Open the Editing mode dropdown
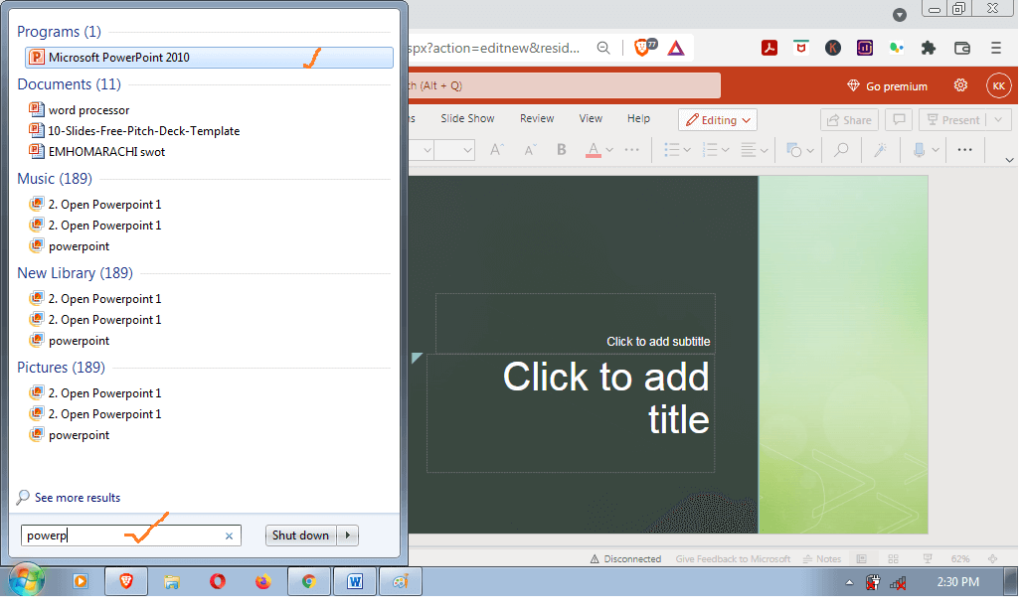This screenshot has width=1024, height=612. tap(718, 120)
